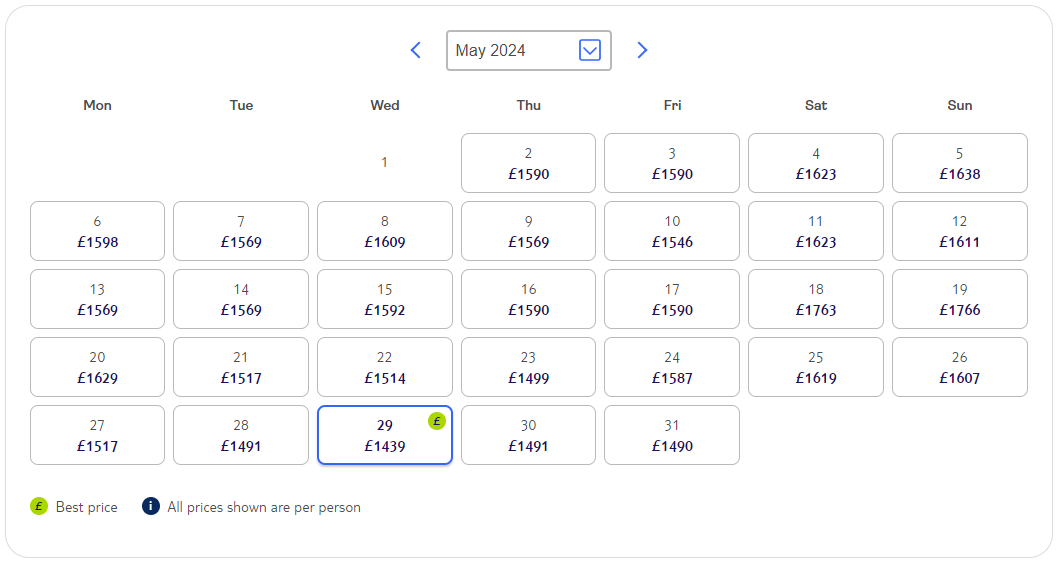Choose 2 May at £1590
The width and height of the screenshot is (1058, 562).
tap(528, 163)
